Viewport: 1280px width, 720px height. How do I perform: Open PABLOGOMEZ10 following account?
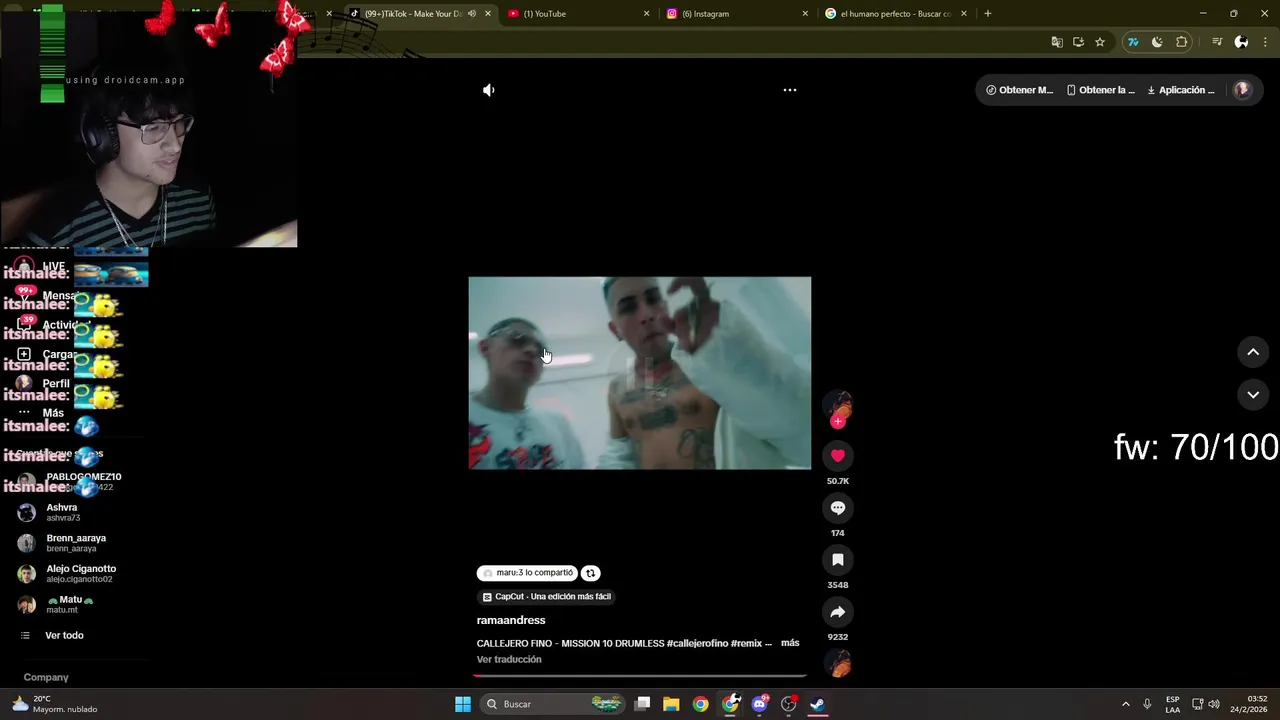[x=70, y=481]
